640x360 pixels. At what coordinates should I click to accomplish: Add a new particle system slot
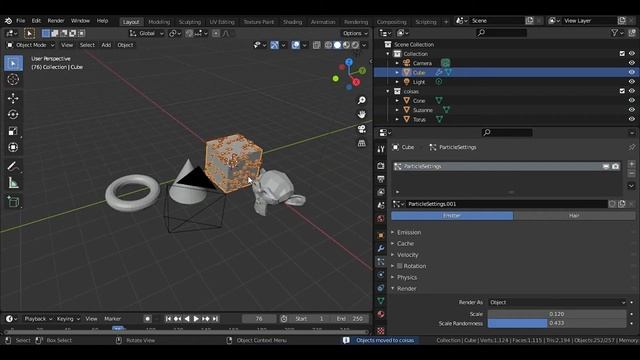(631, 164)
